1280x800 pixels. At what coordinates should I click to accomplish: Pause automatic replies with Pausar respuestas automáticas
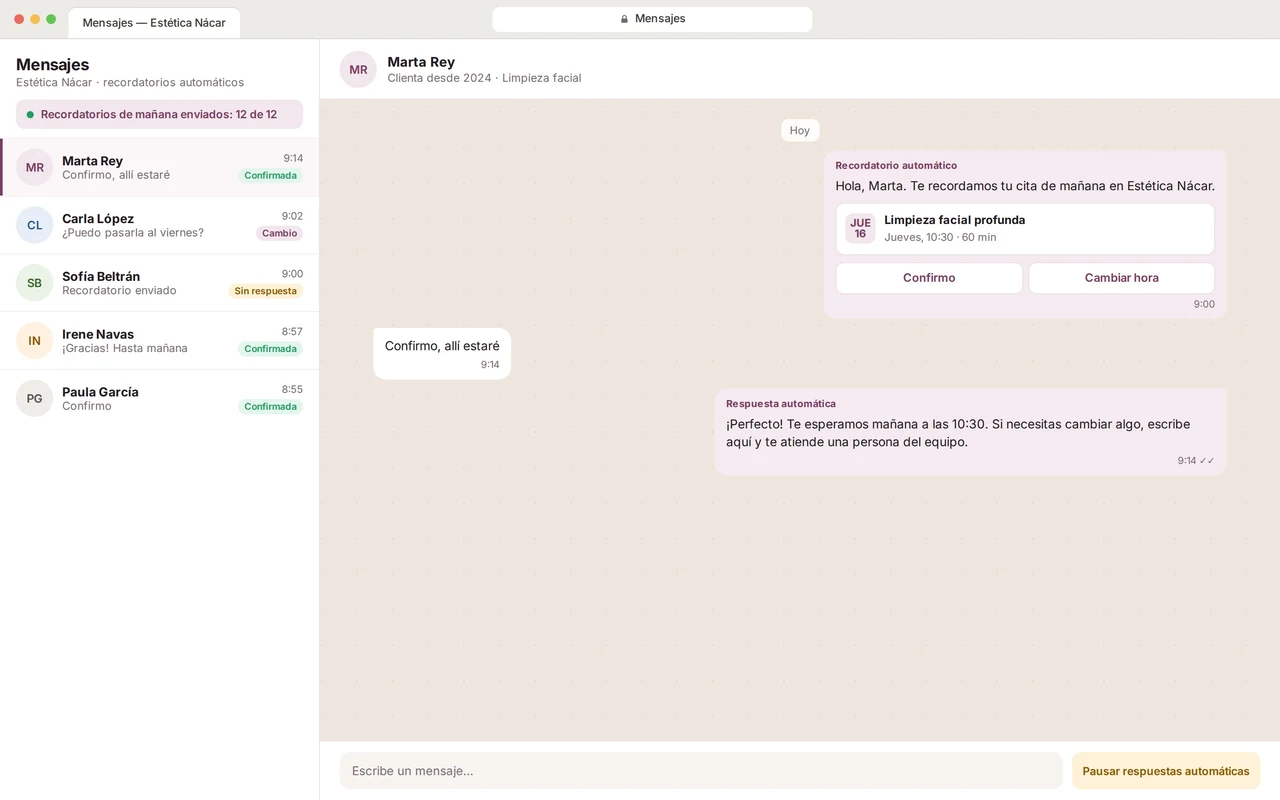pyautogui.click(x=1166, y=771)
